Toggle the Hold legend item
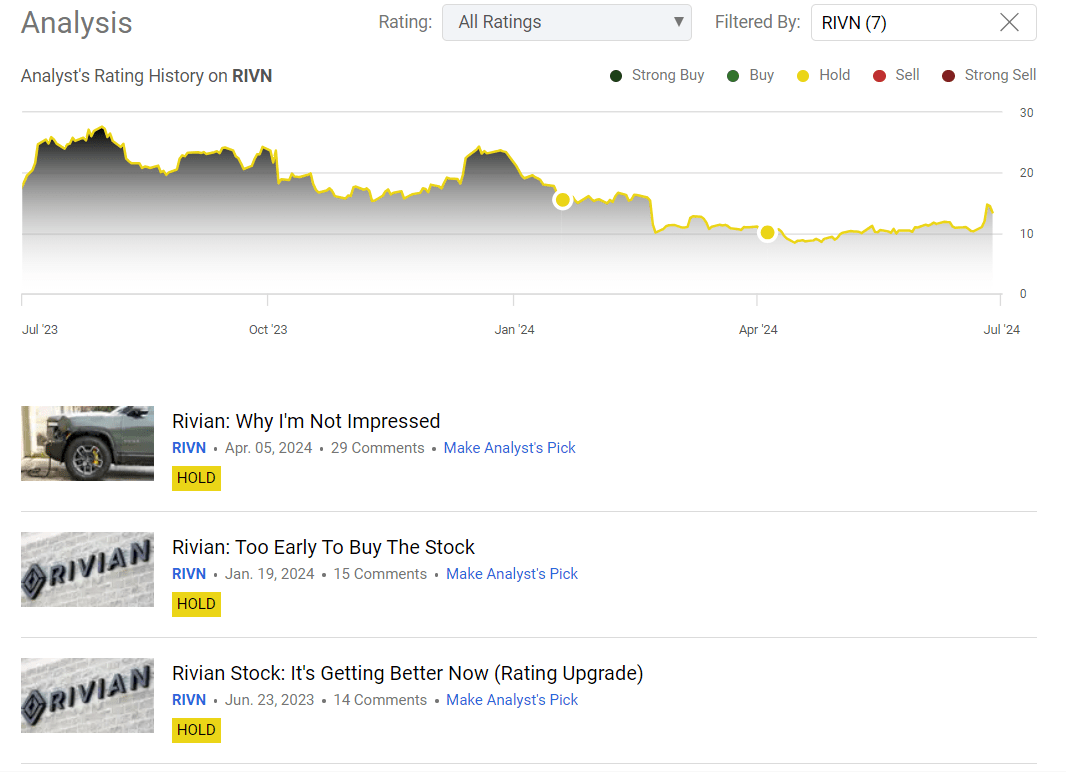Image resolution: width=1066 pixels, height=772 pixels. 823,75
